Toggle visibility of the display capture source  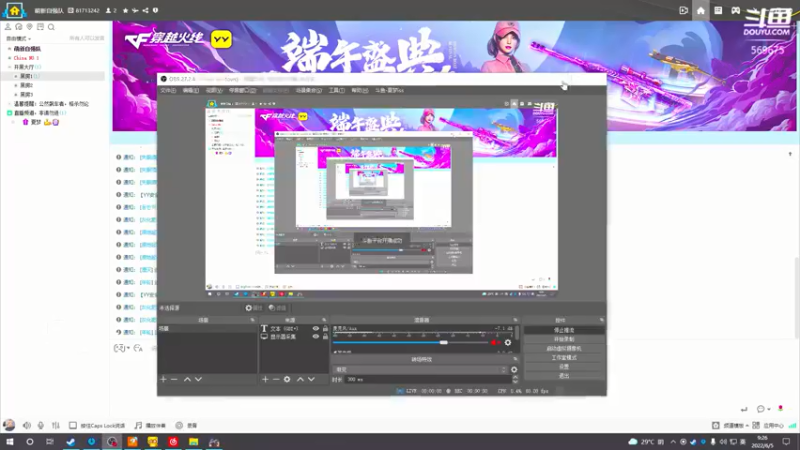tap(315, 337)
